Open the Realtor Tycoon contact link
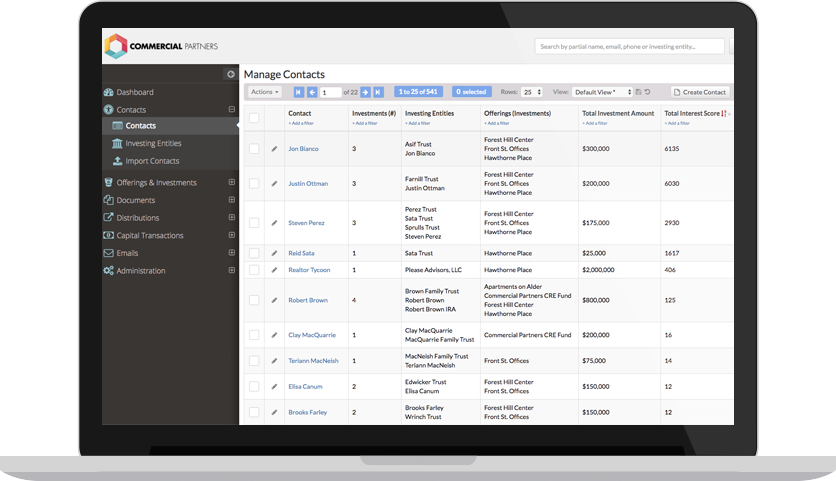This screenshot has height=481, width=836. 309,270
